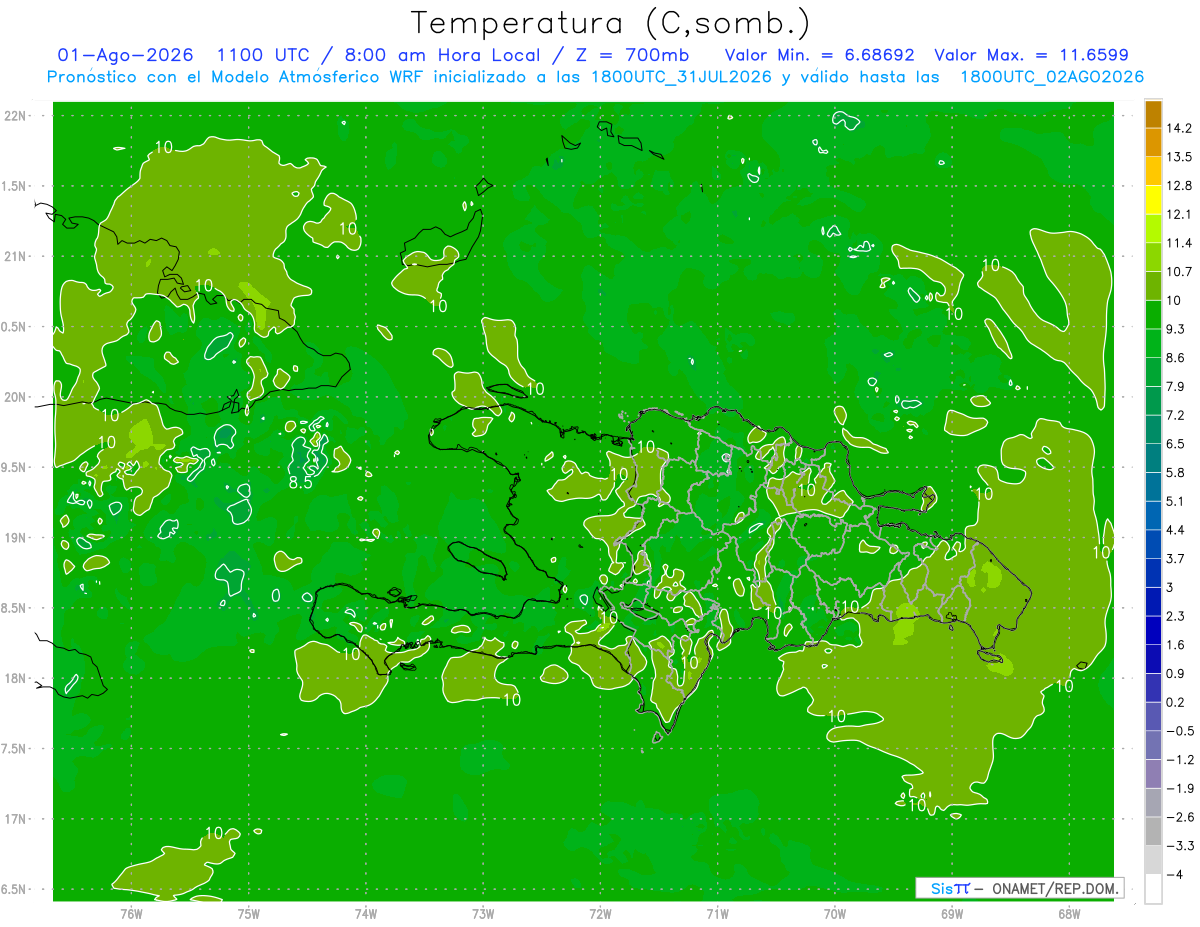Click the "7.9" colorbar value
The width and height of the screenshot is (1200, 927).
[1176, 386]
